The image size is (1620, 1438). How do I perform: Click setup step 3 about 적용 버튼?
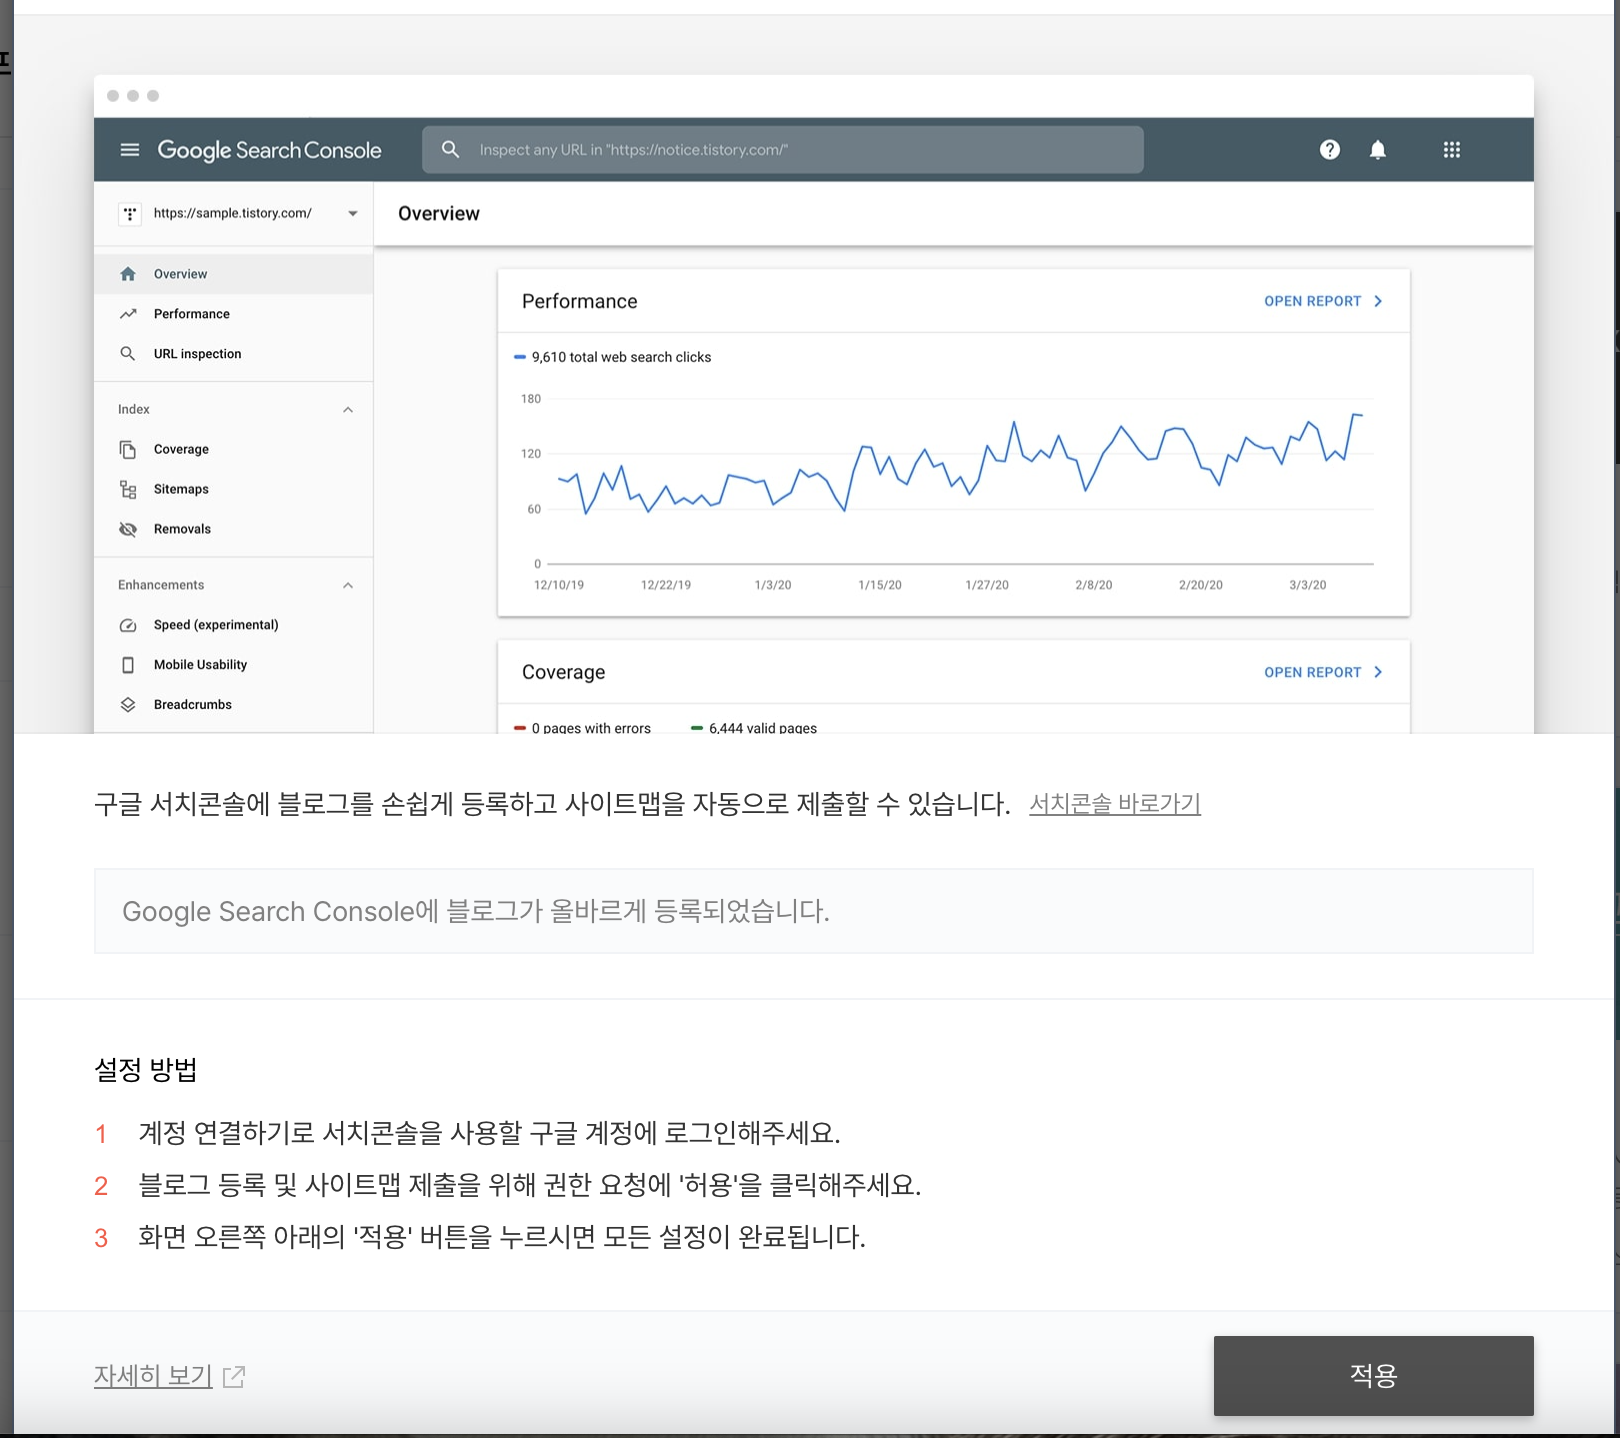pyautogui.click(x=502, y=1237)
